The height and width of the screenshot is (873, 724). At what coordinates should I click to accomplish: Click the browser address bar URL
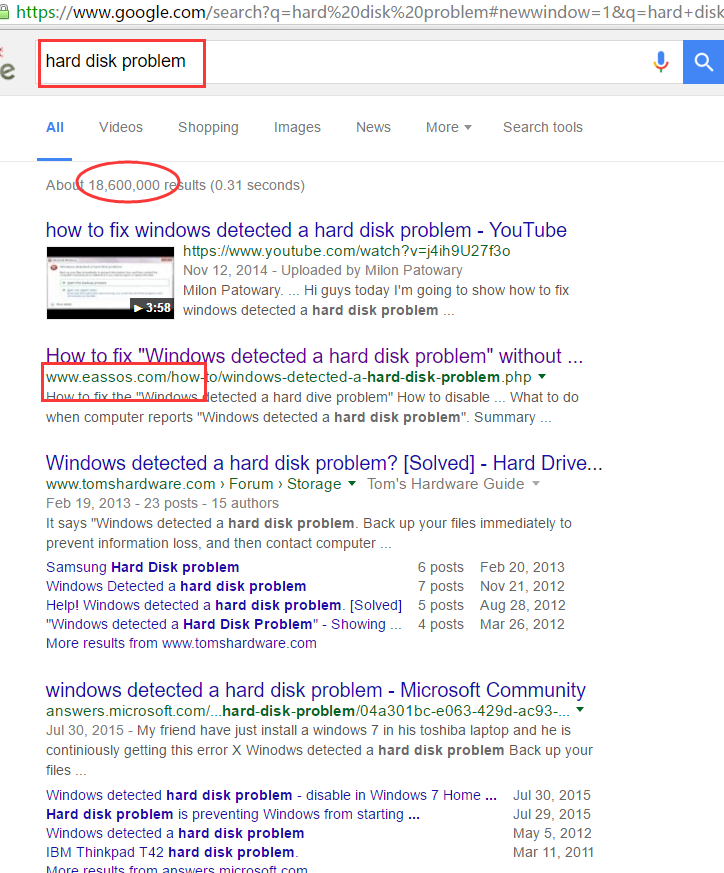(x=370, y=12)
